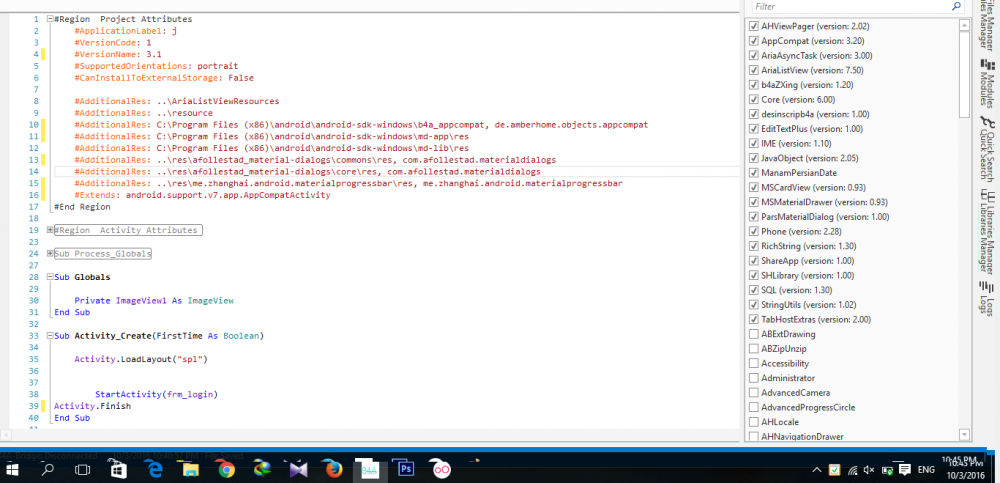Launch Firefox from the taskbar
Viewport: 1000px width, 483px height.
tap(334, 468)
